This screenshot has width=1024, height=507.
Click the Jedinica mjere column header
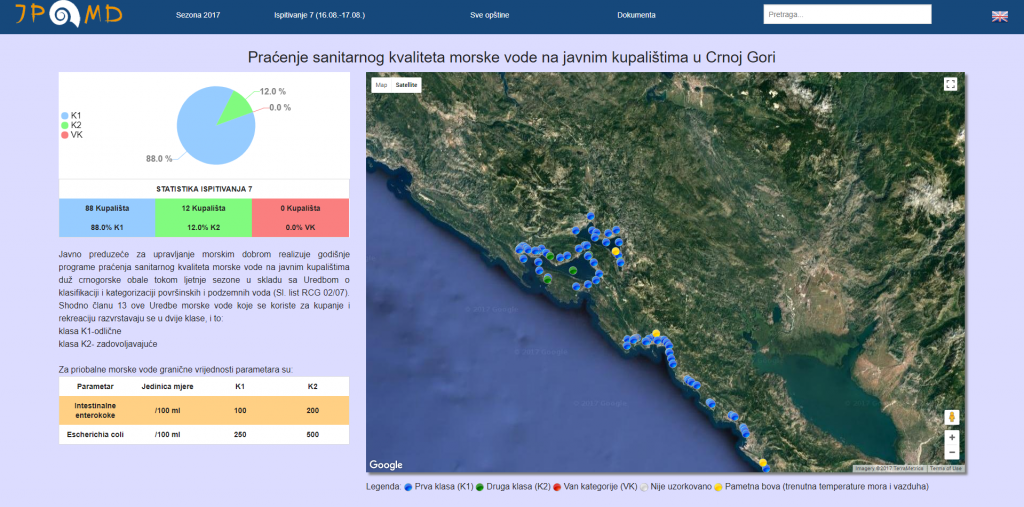167,386
